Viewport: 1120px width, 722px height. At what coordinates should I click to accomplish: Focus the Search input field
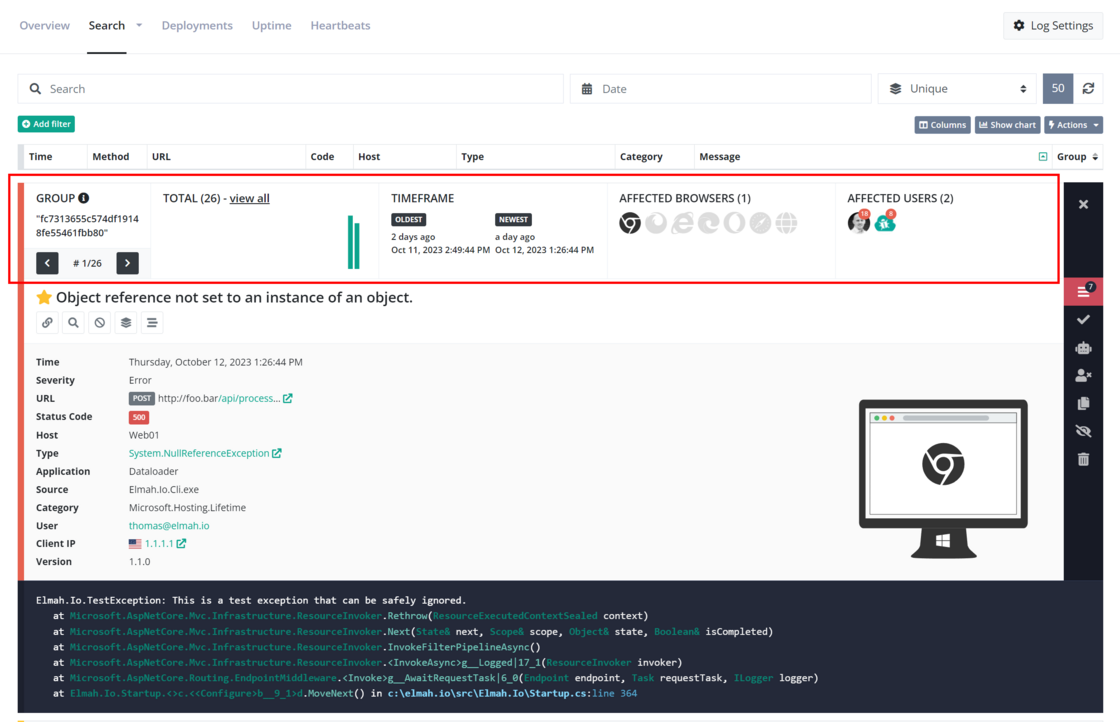click(x=291, y=89)
